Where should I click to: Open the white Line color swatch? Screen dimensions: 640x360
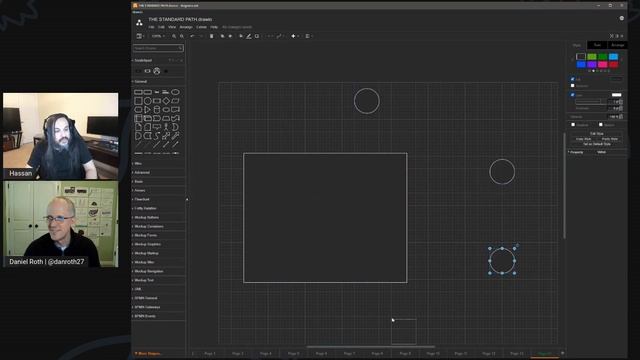617,95
